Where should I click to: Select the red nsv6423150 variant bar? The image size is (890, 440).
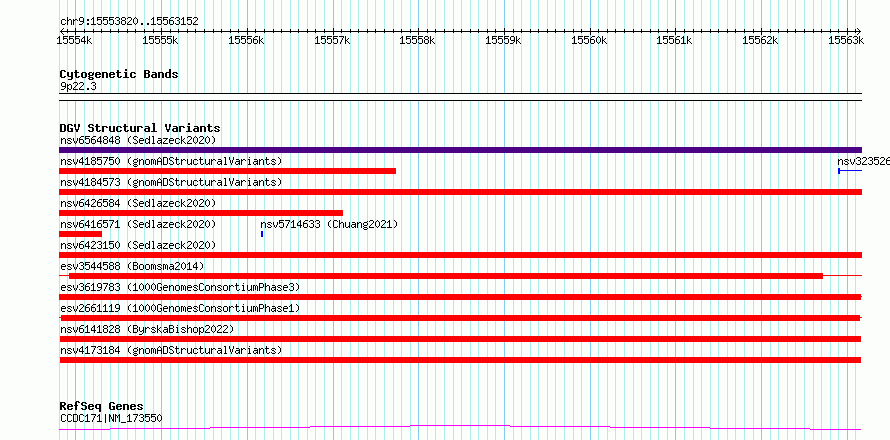pos(460,255)
